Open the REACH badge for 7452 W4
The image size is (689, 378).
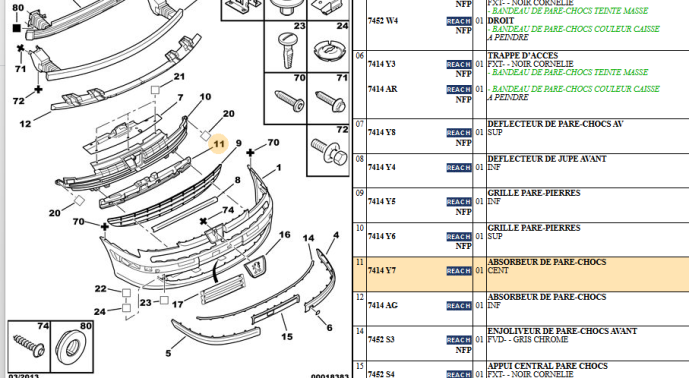point(459,21)
